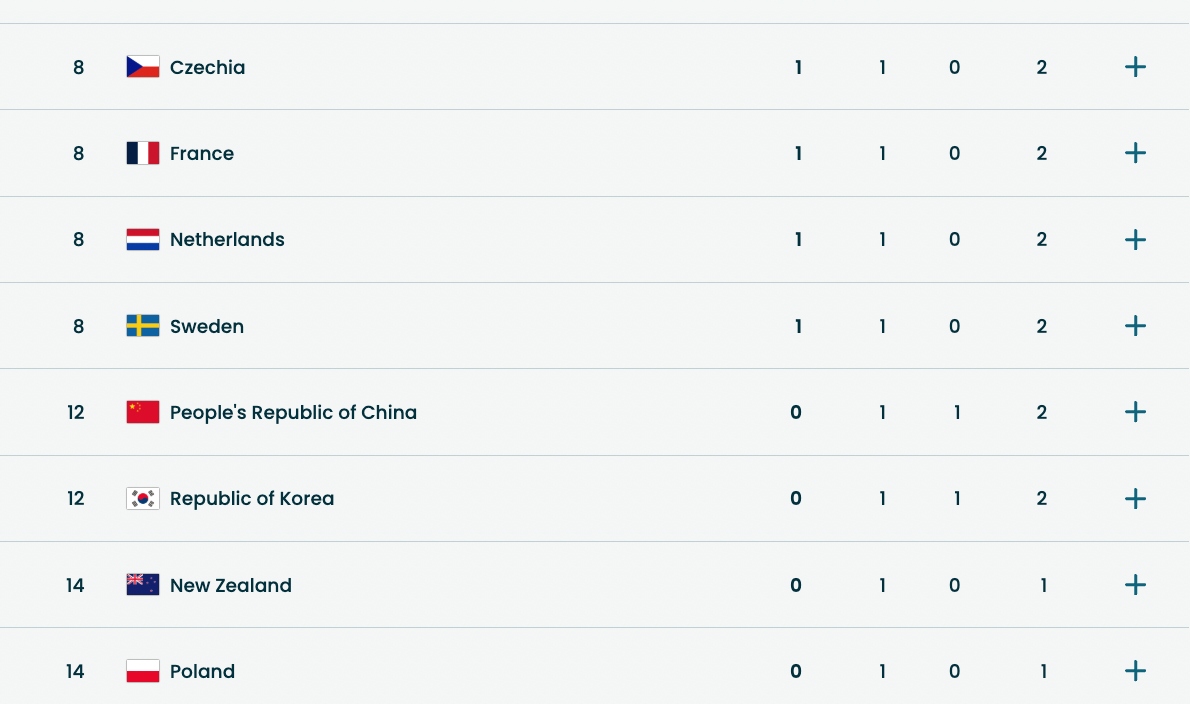Click the New Zealand country name

[231, 585]
